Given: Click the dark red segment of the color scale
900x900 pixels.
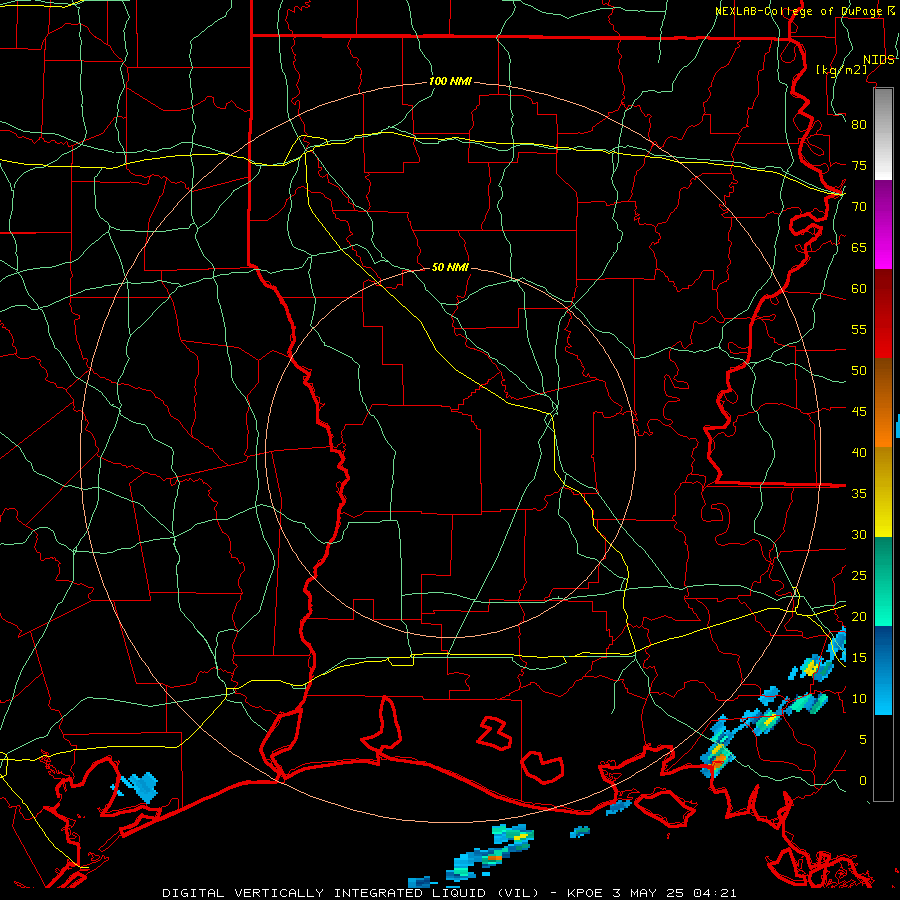Looking at the screenshot, I should (883, 314).
